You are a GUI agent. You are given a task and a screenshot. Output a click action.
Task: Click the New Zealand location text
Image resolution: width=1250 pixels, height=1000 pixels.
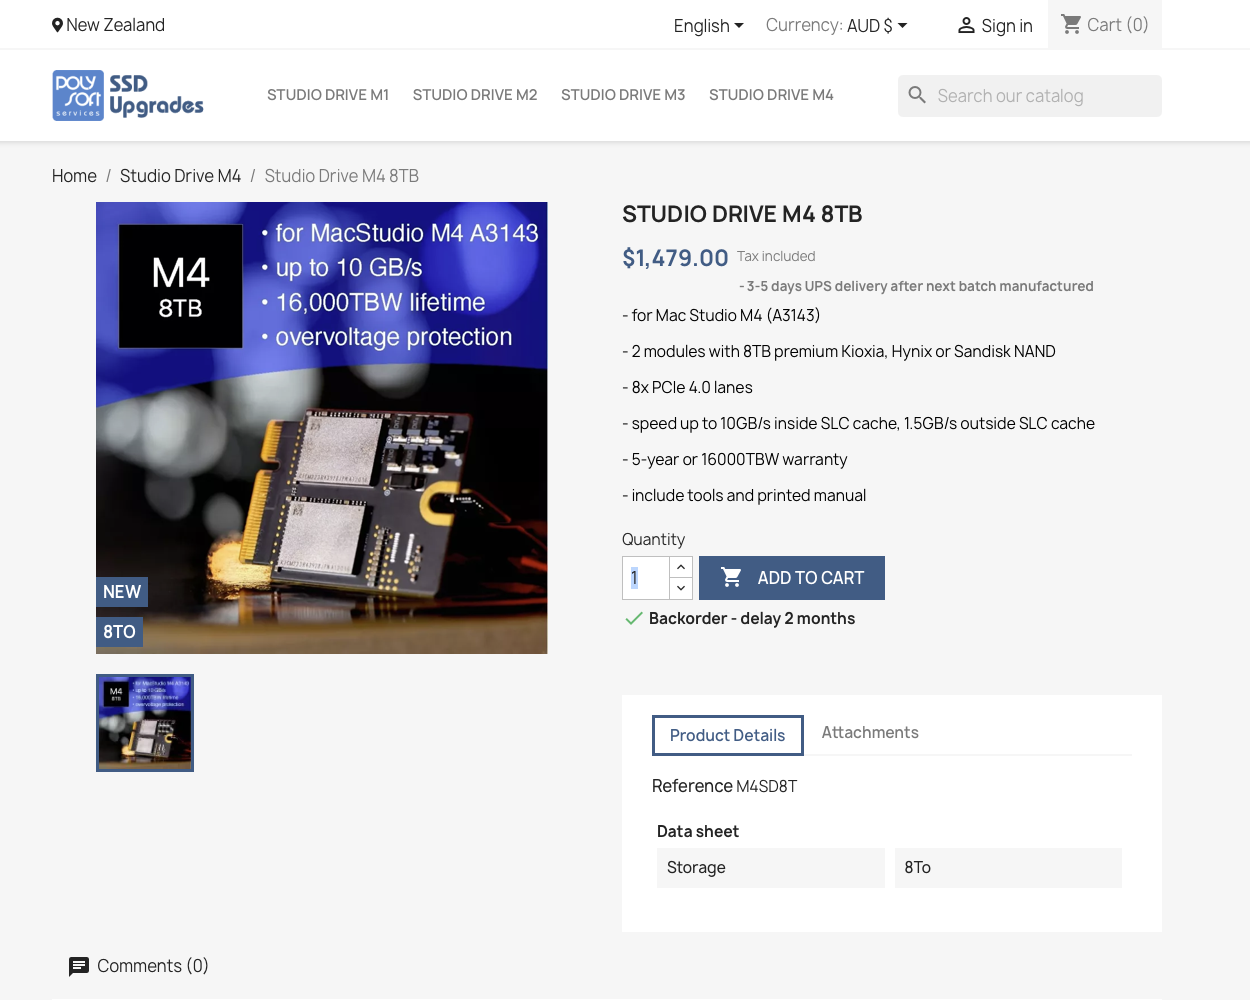[x=116, y=25]
